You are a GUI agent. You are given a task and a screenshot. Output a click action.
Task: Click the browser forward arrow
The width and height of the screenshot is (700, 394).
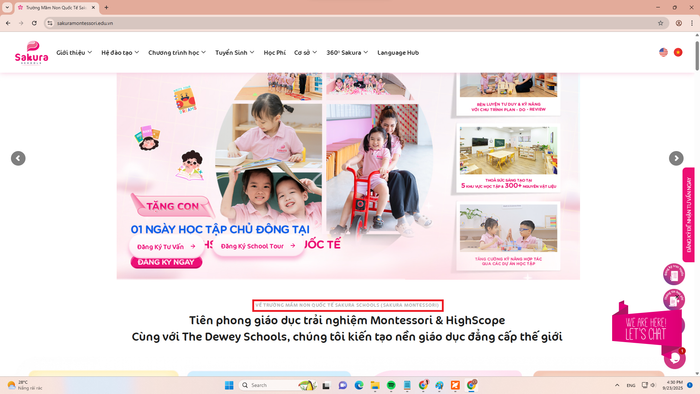click(x=21, y=23)
